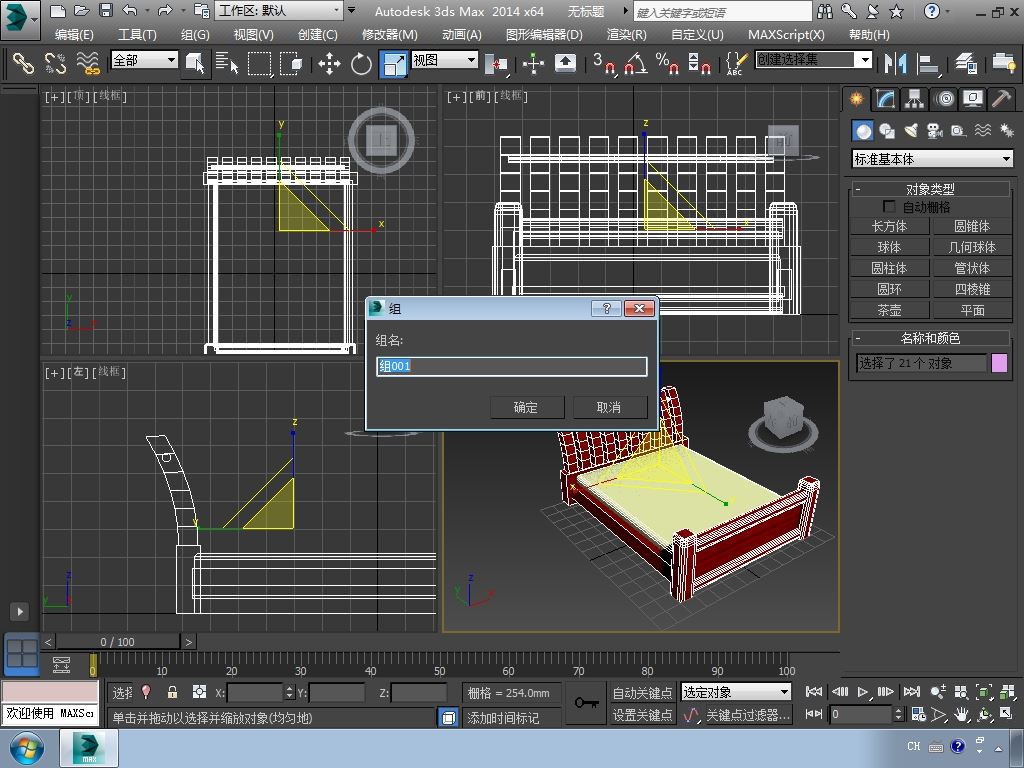Screen dimensions: 1024x768
Task: Toggle the selection lock padlock
Action: 172,692
